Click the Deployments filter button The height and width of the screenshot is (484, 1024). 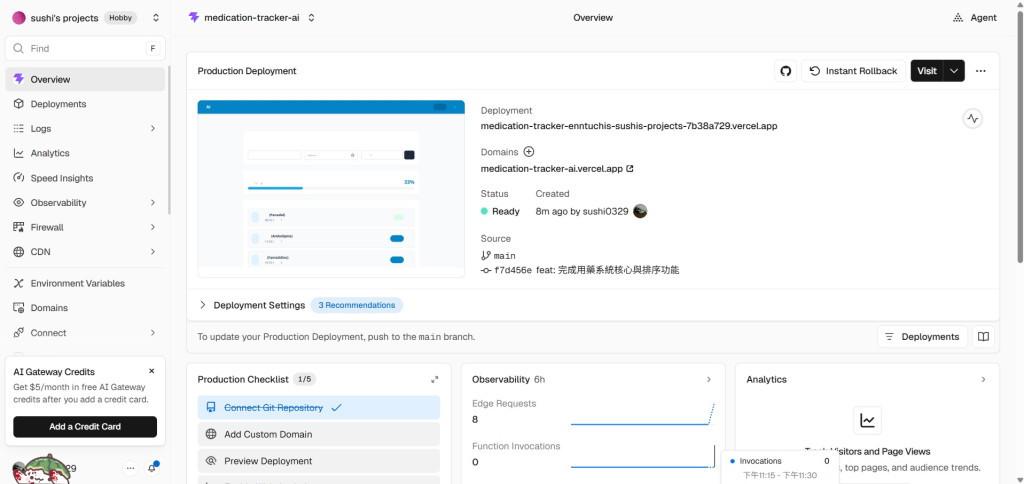(923, 337)
